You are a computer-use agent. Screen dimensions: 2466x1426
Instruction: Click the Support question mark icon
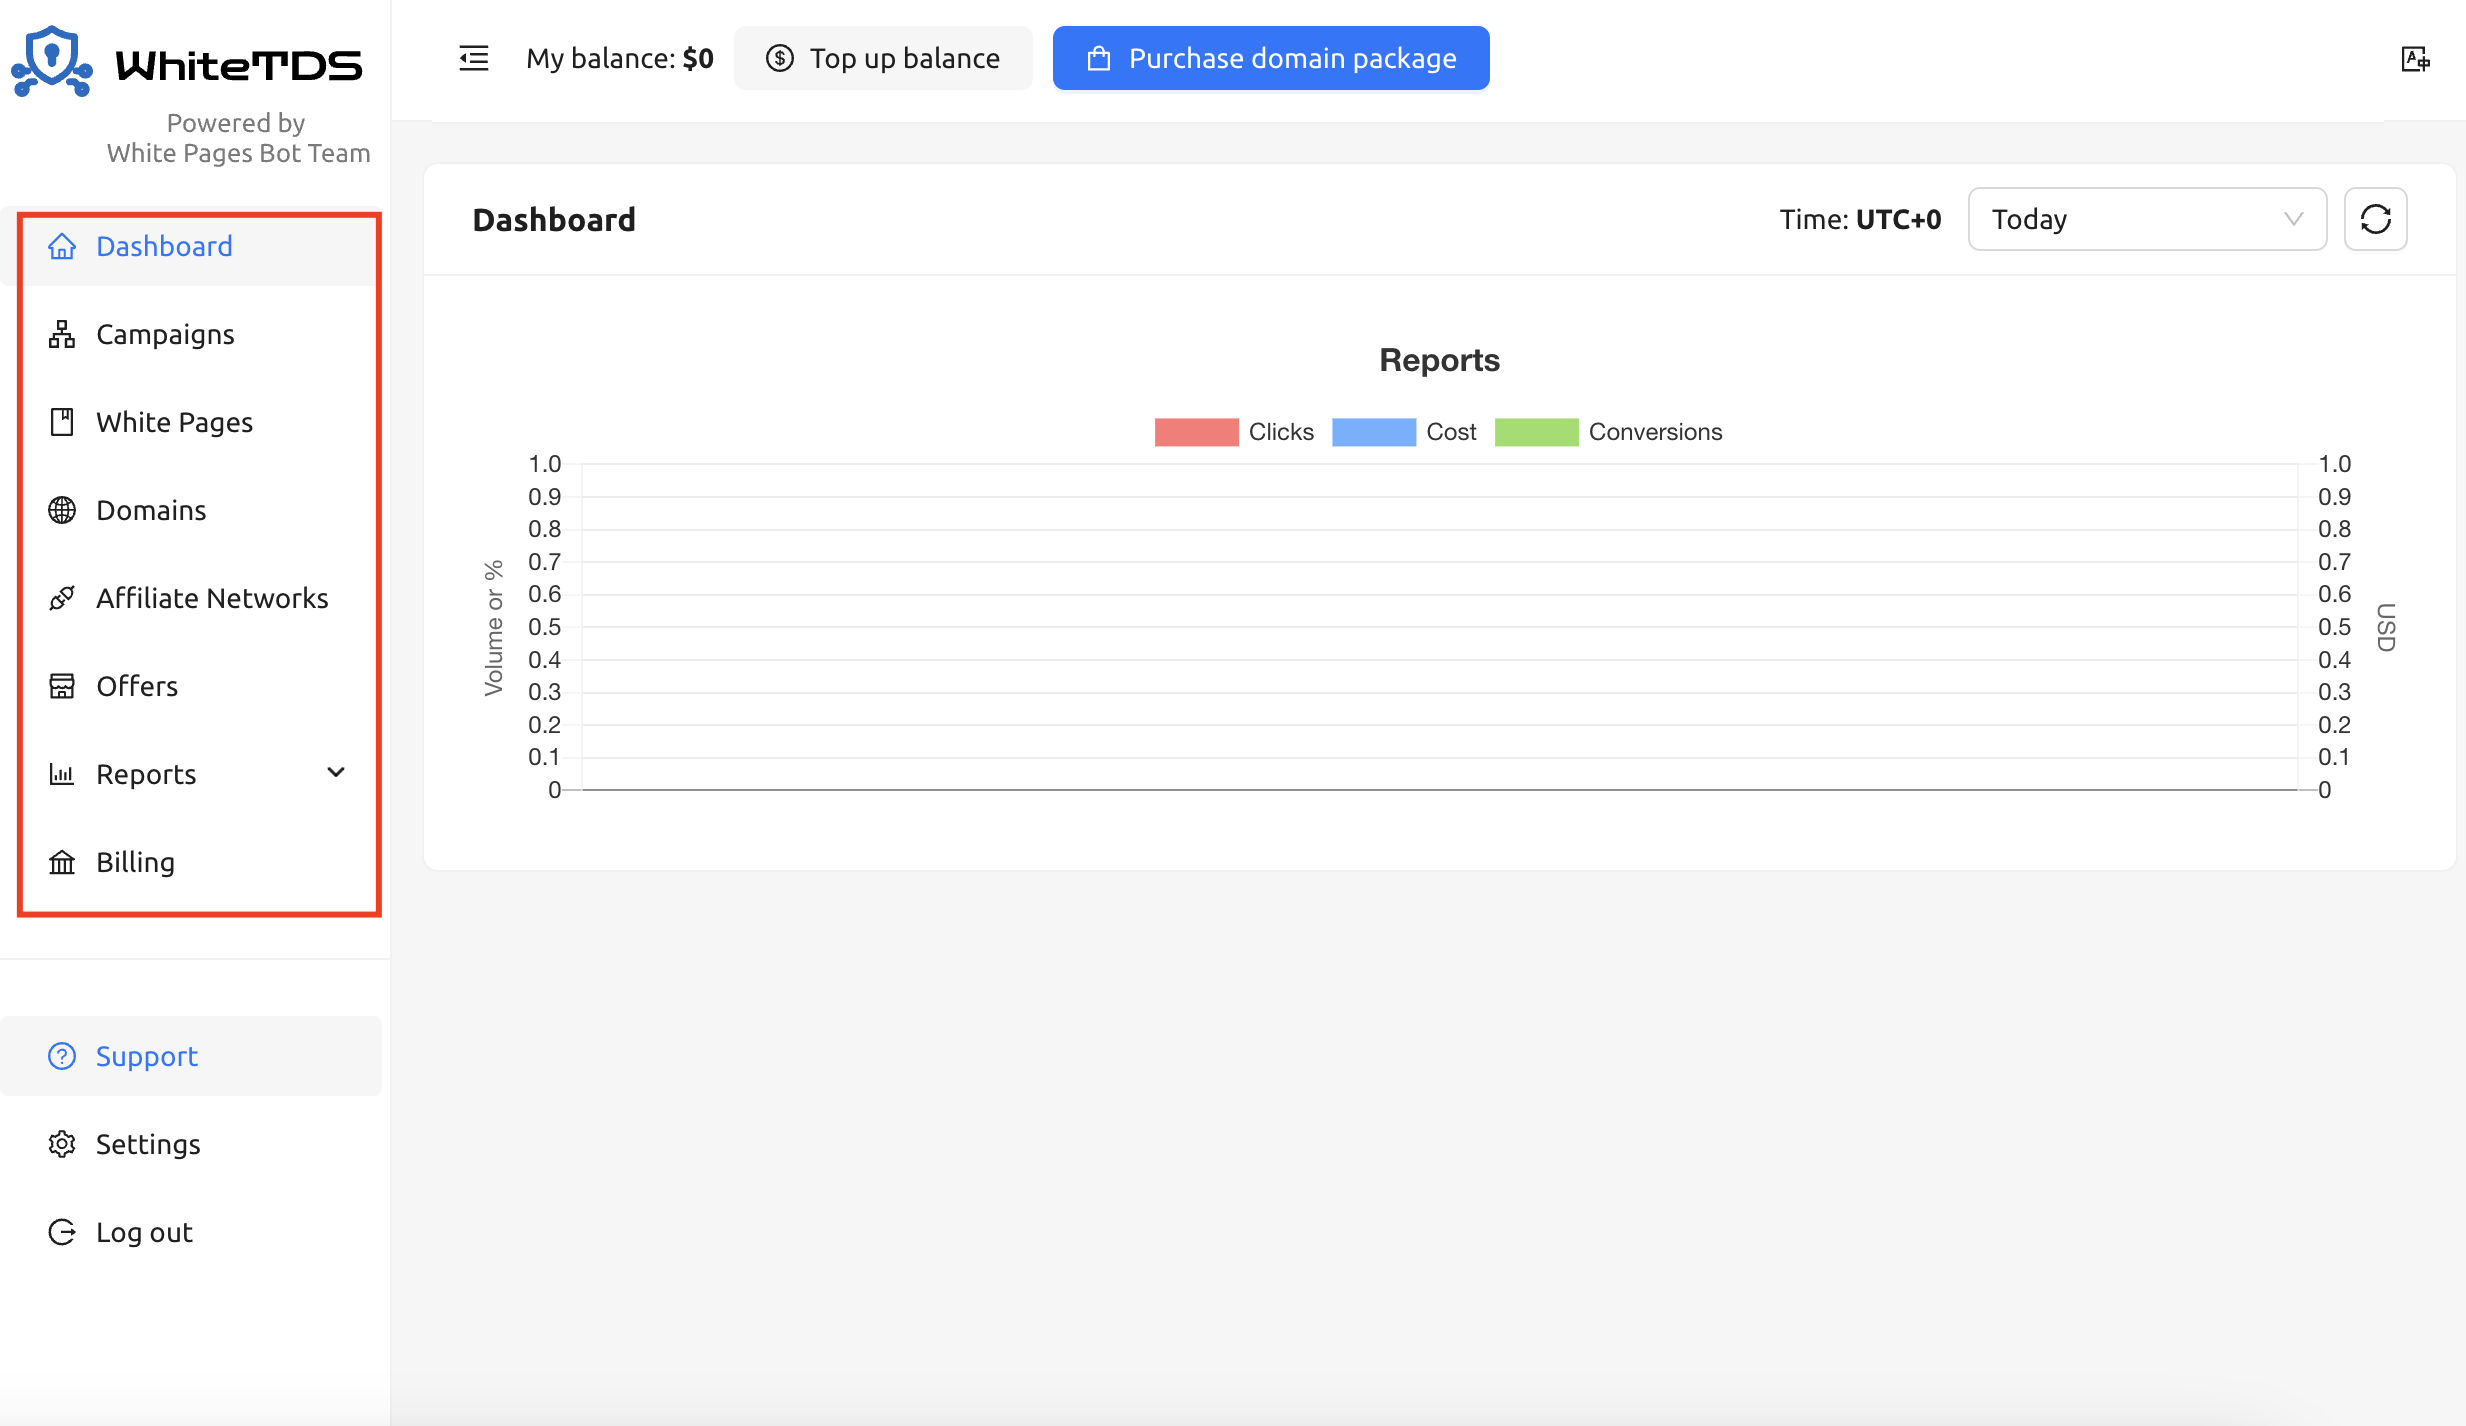click(62, 1056)
